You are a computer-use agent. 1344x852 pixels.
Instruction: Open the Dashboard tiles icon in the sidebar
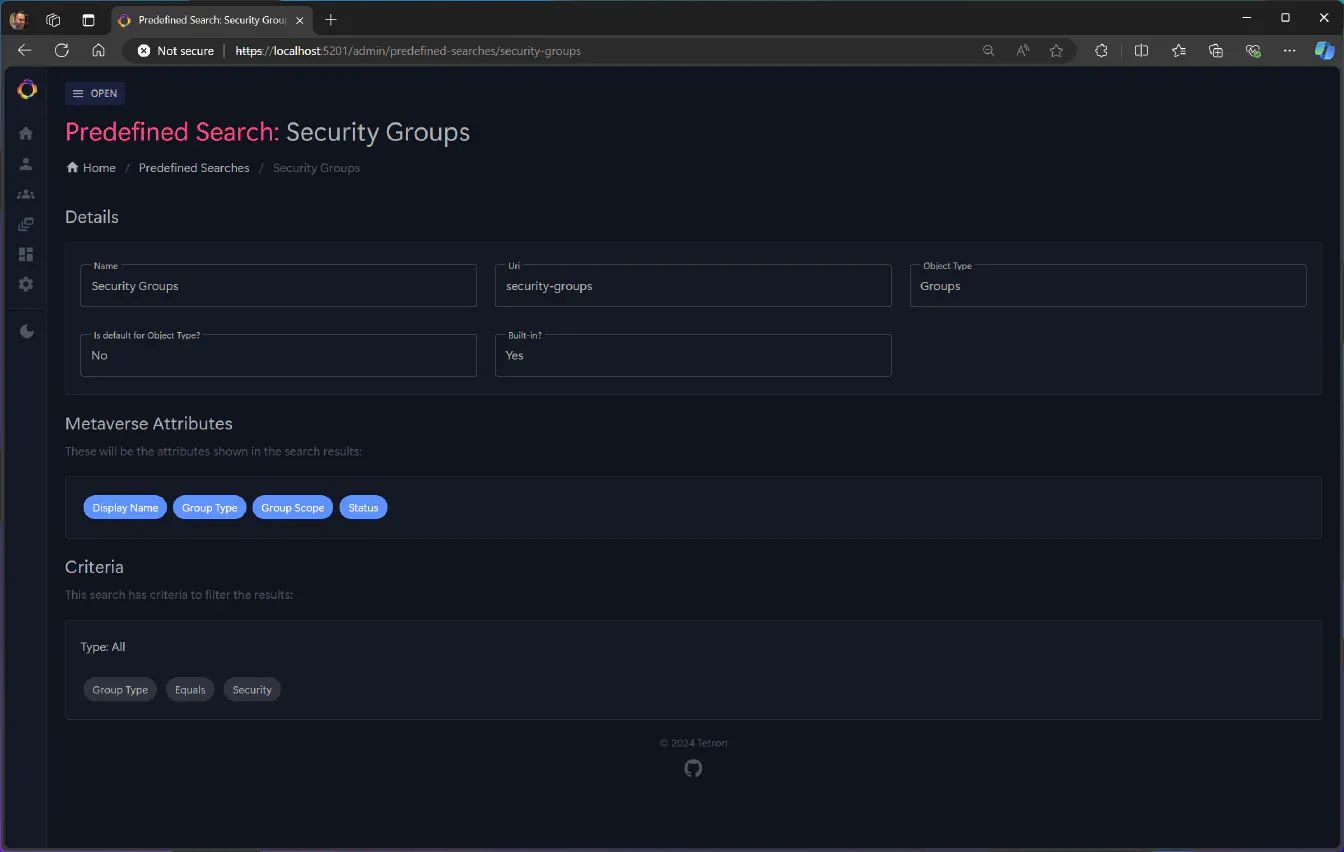(25, 254)
